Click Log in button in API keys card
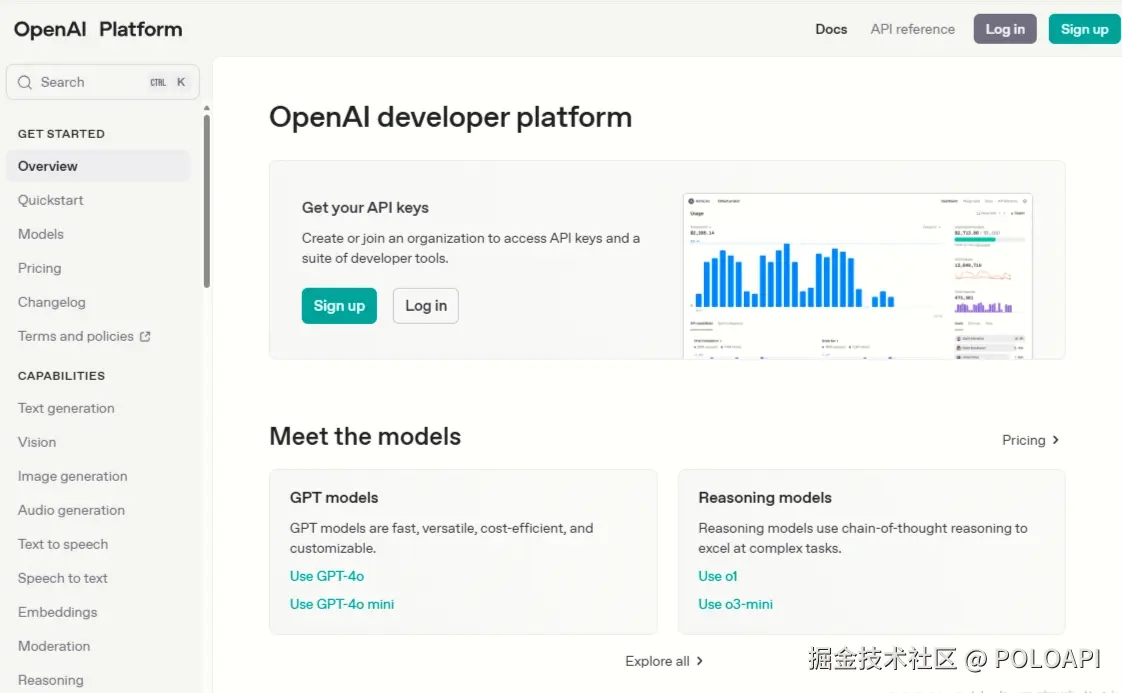Image resolution: width=1122 pixels, height=693 pixels. (x=426, y=306)
